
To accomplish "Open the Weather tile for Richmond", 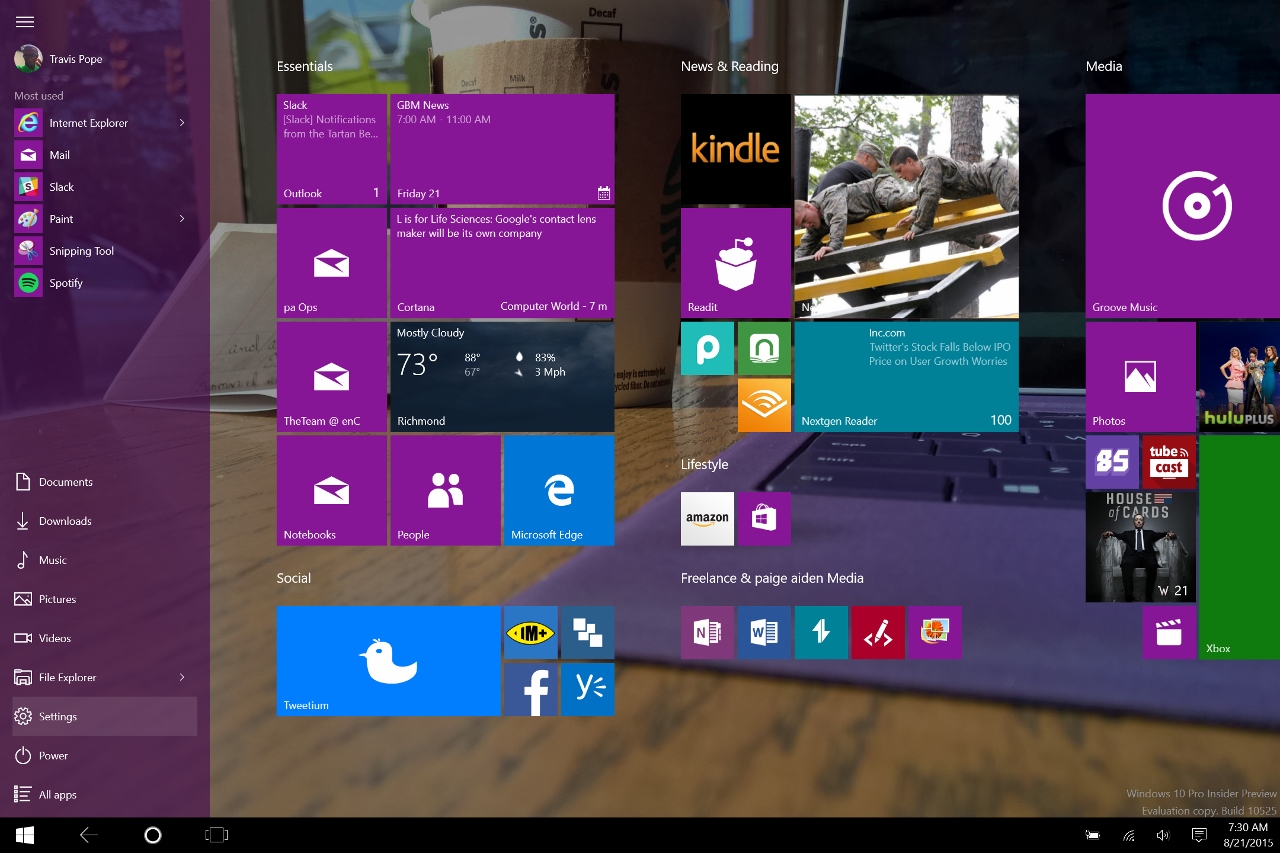I will 502,376.
